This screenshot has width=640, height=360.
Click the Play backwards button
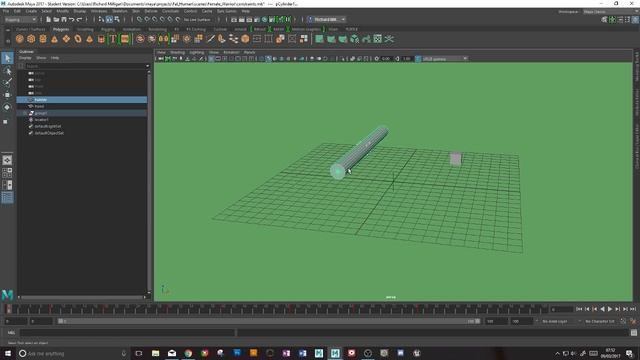pyautogui.click(x=602, y=309)
